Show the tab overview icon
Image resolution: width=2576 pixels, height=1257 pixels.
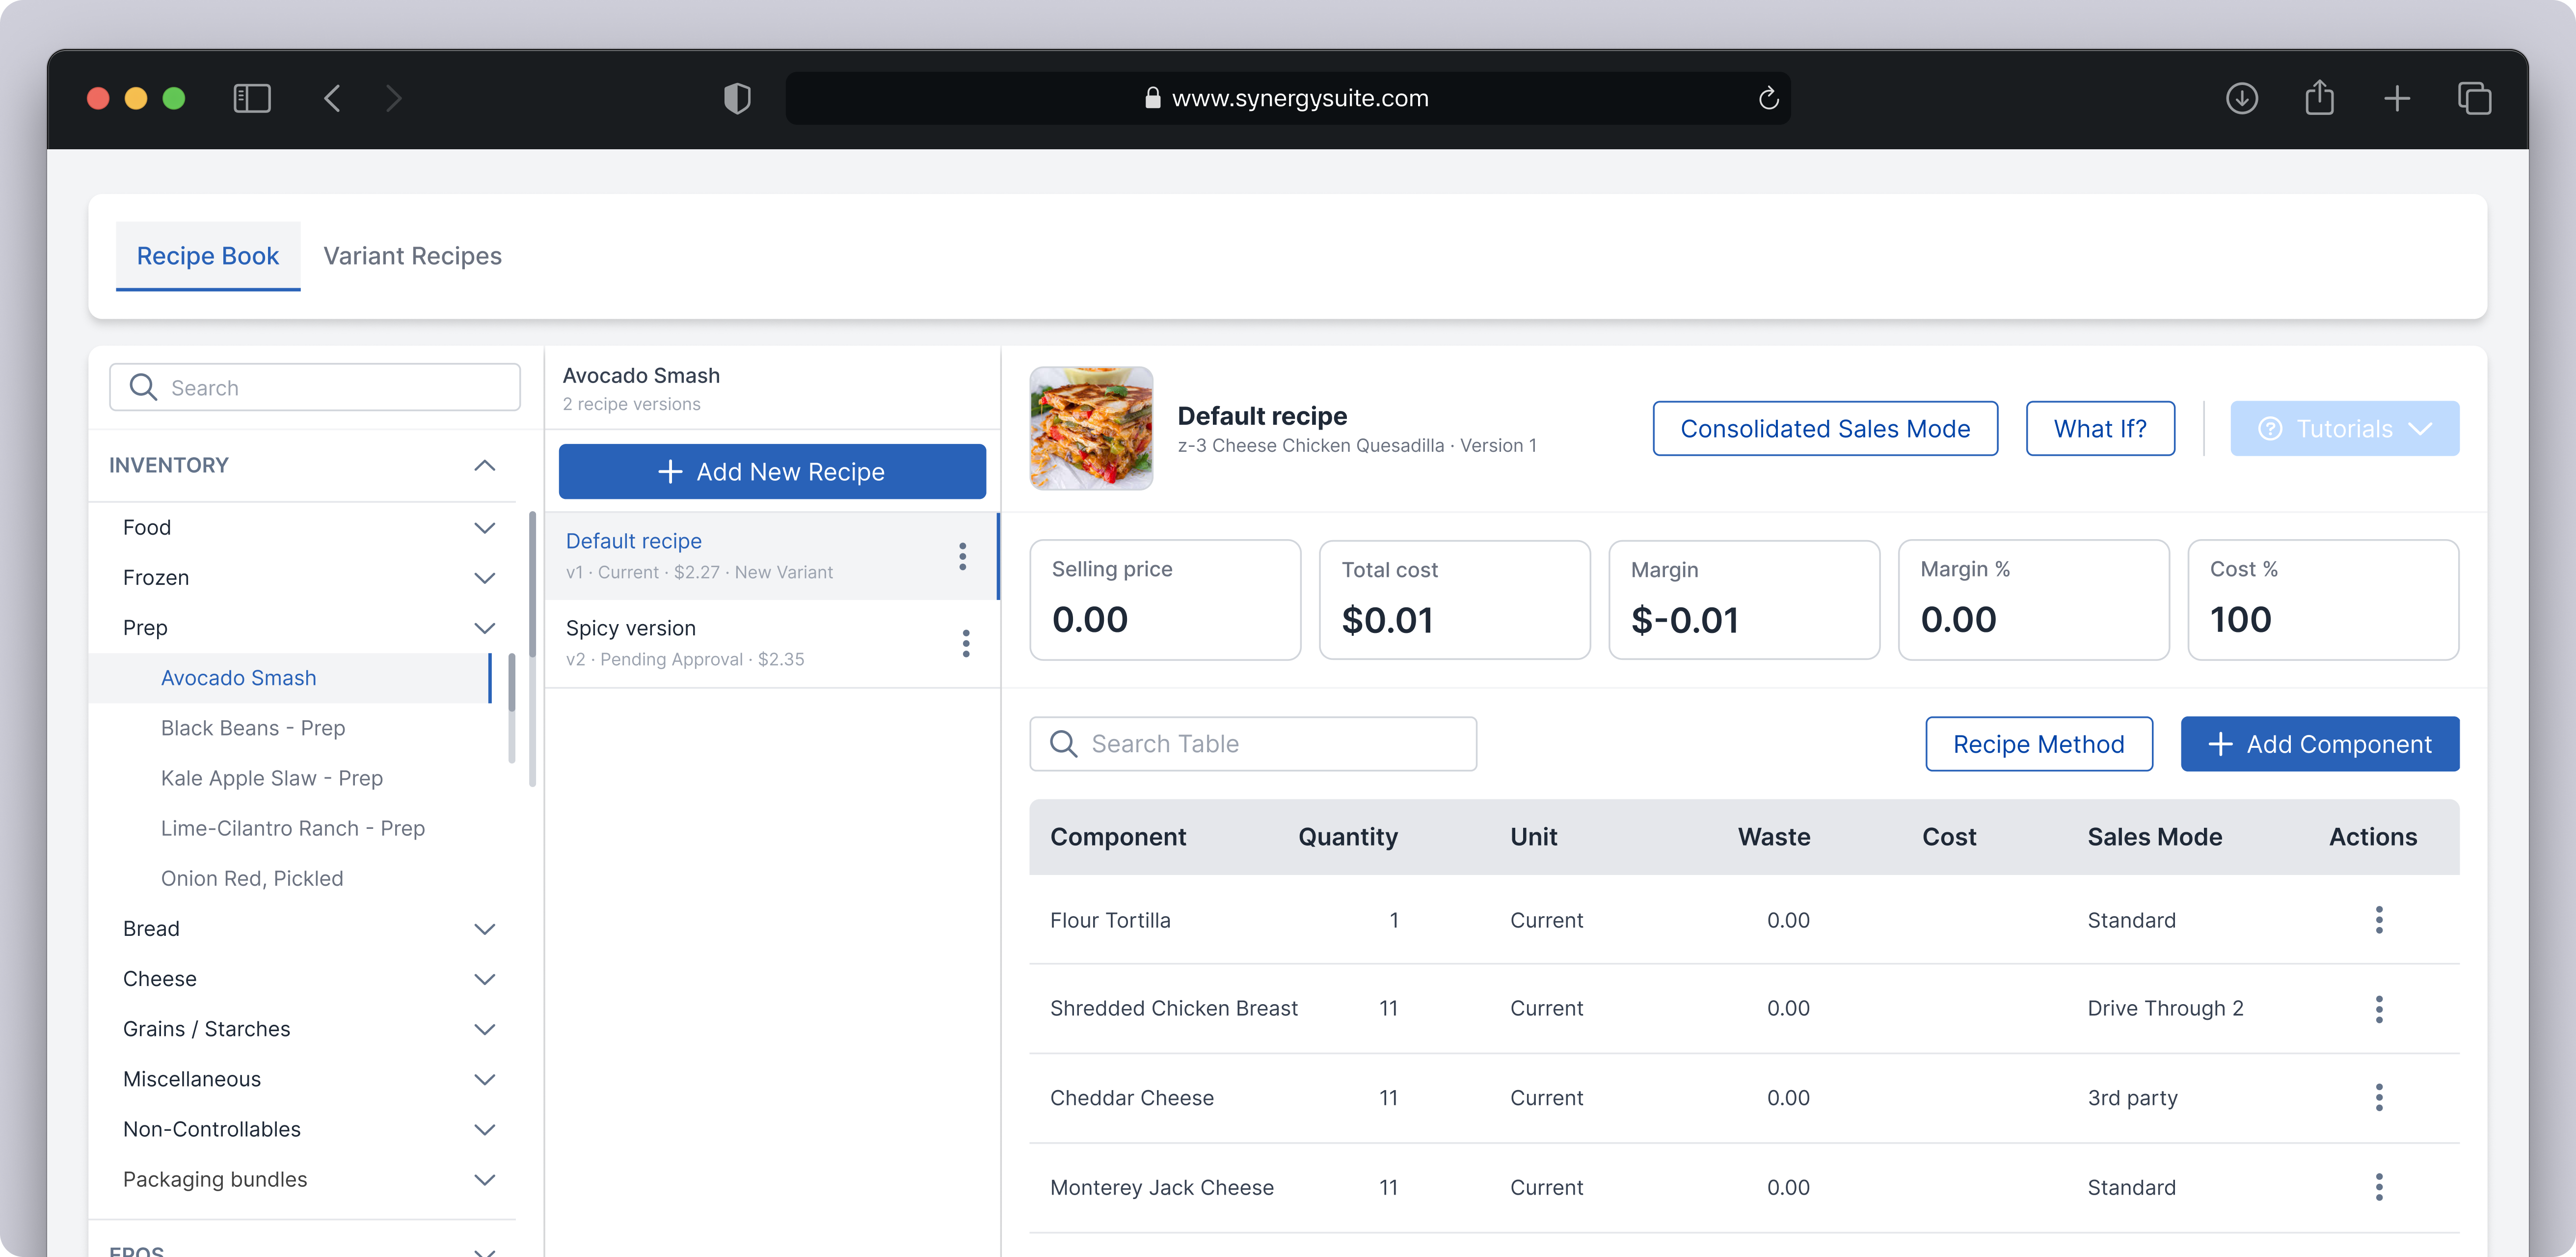coord(2474,98)
